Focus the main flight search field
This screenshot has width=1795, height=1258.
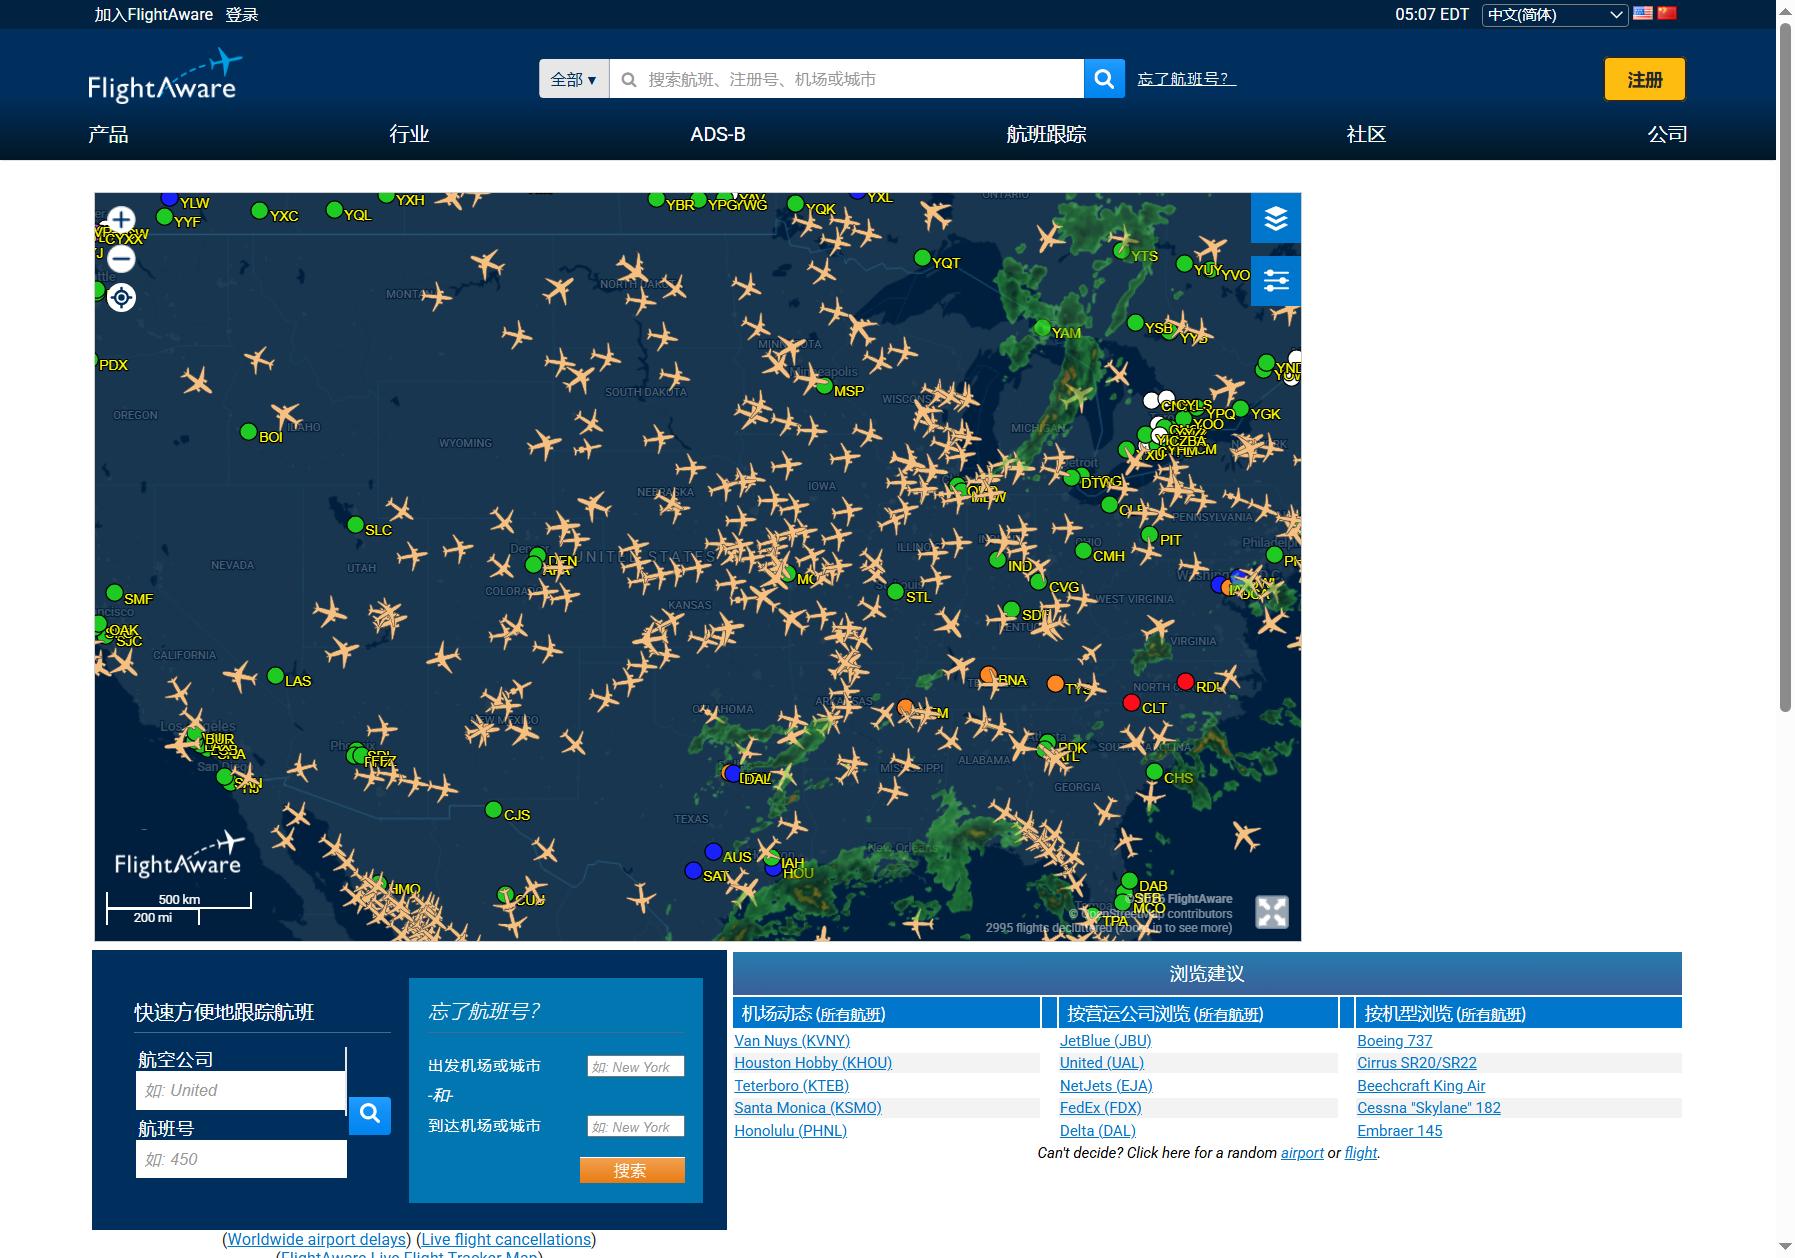pyautogui.click(x=846, y=79)
